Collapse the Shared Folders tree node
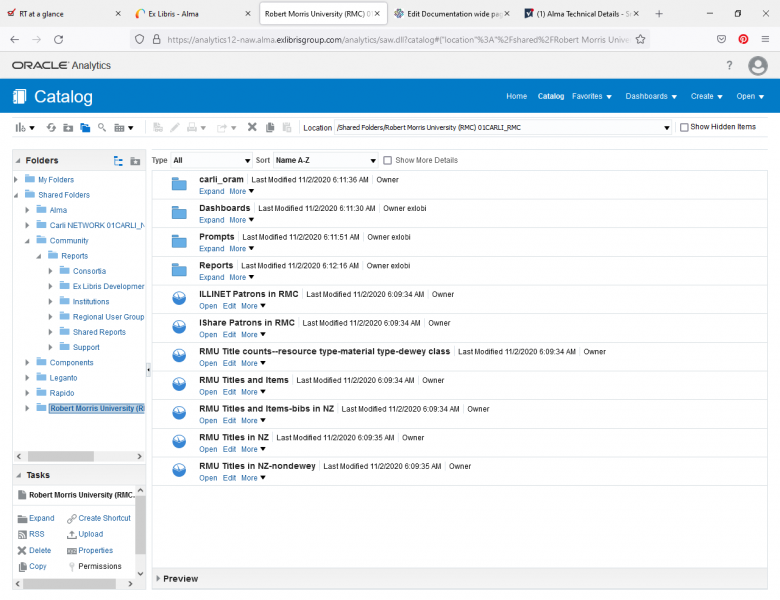This screenshot has height=600, width=780. coord(16,195)
